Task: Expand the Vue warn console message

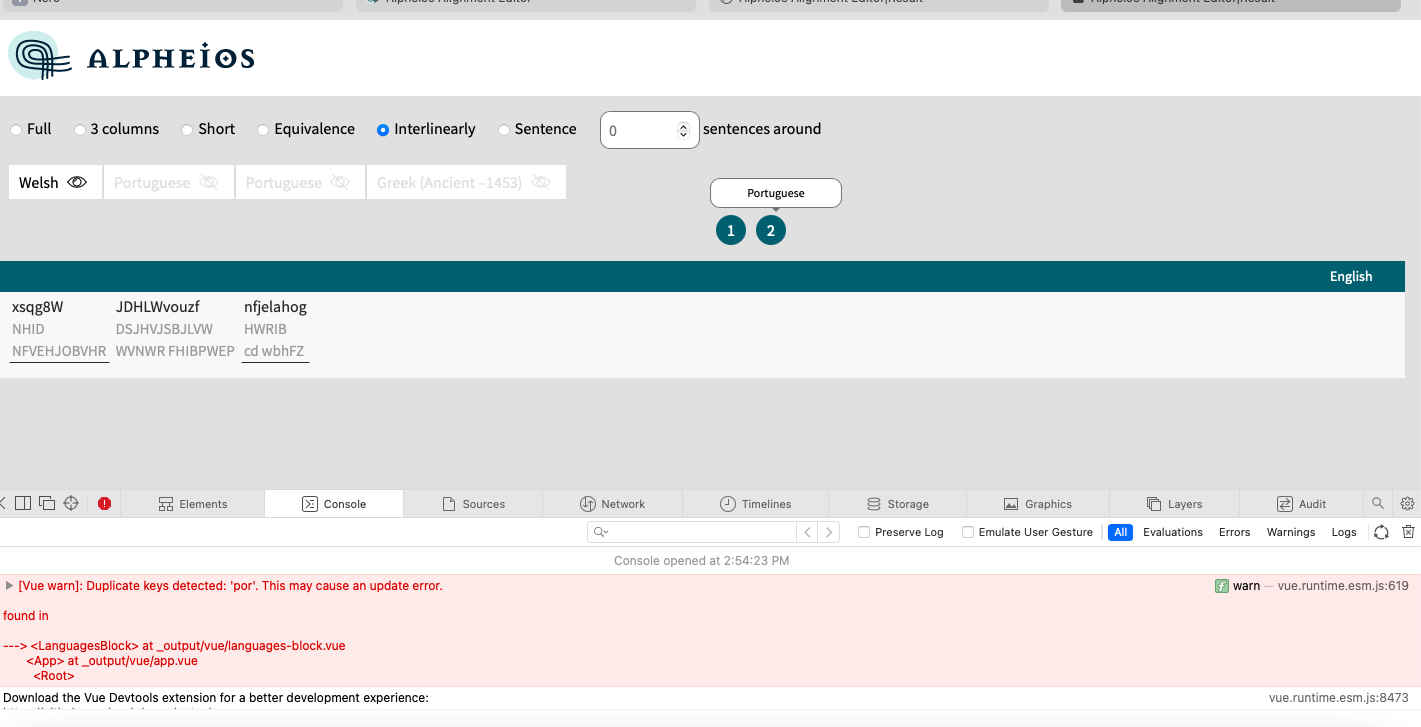Action: (9, 585)
